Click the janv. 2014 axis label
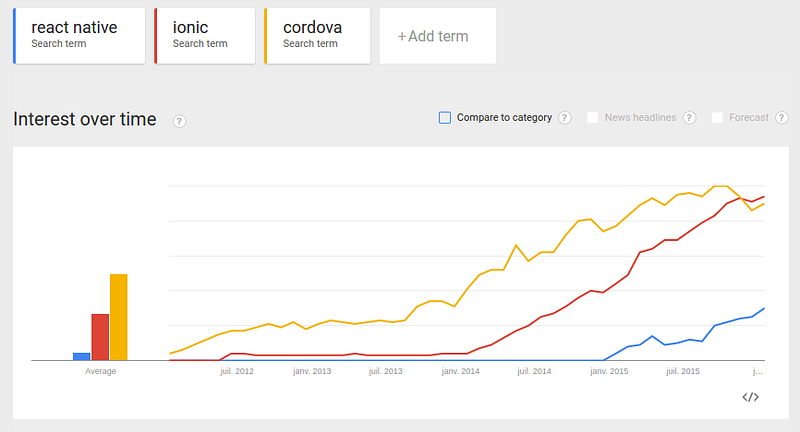Screen dimensions: 800x432 460,371
